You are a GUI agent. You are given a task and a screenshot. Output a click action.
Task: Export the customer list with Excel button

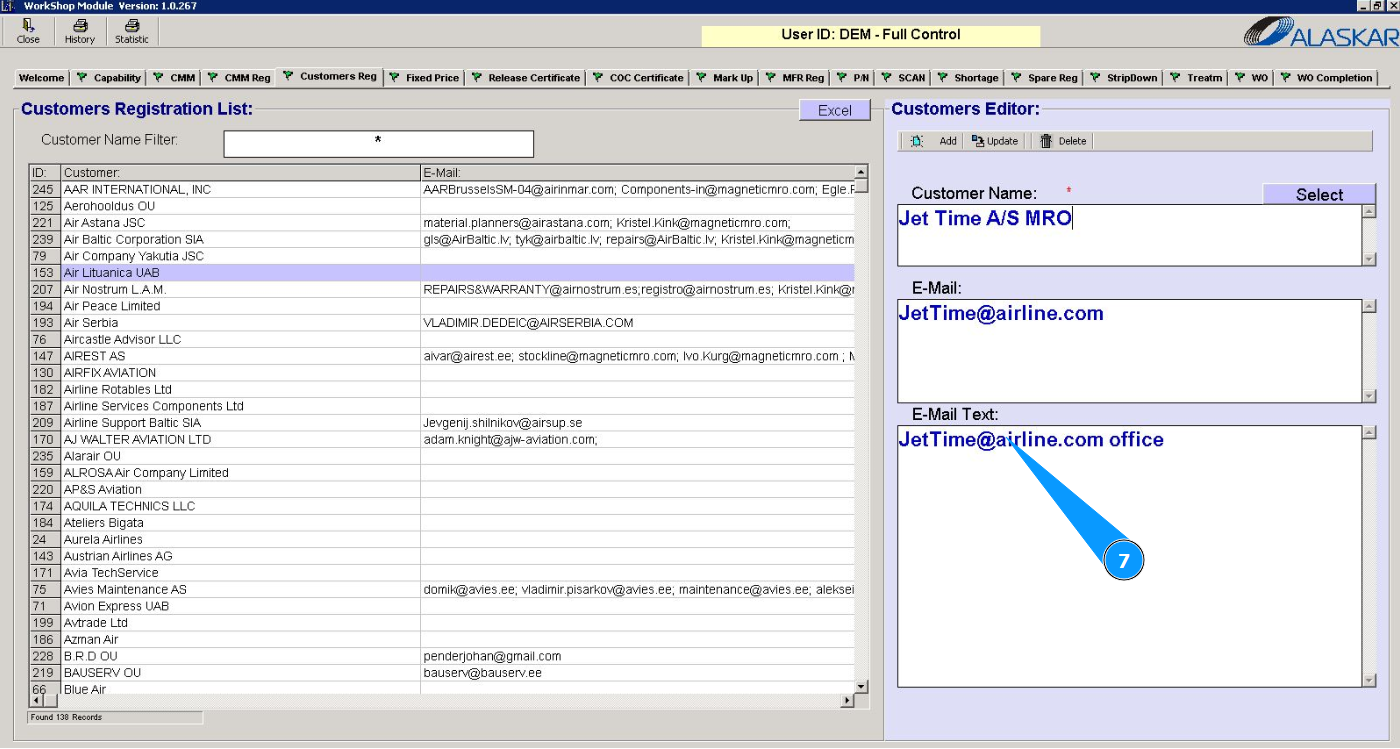tap(835, 110)
